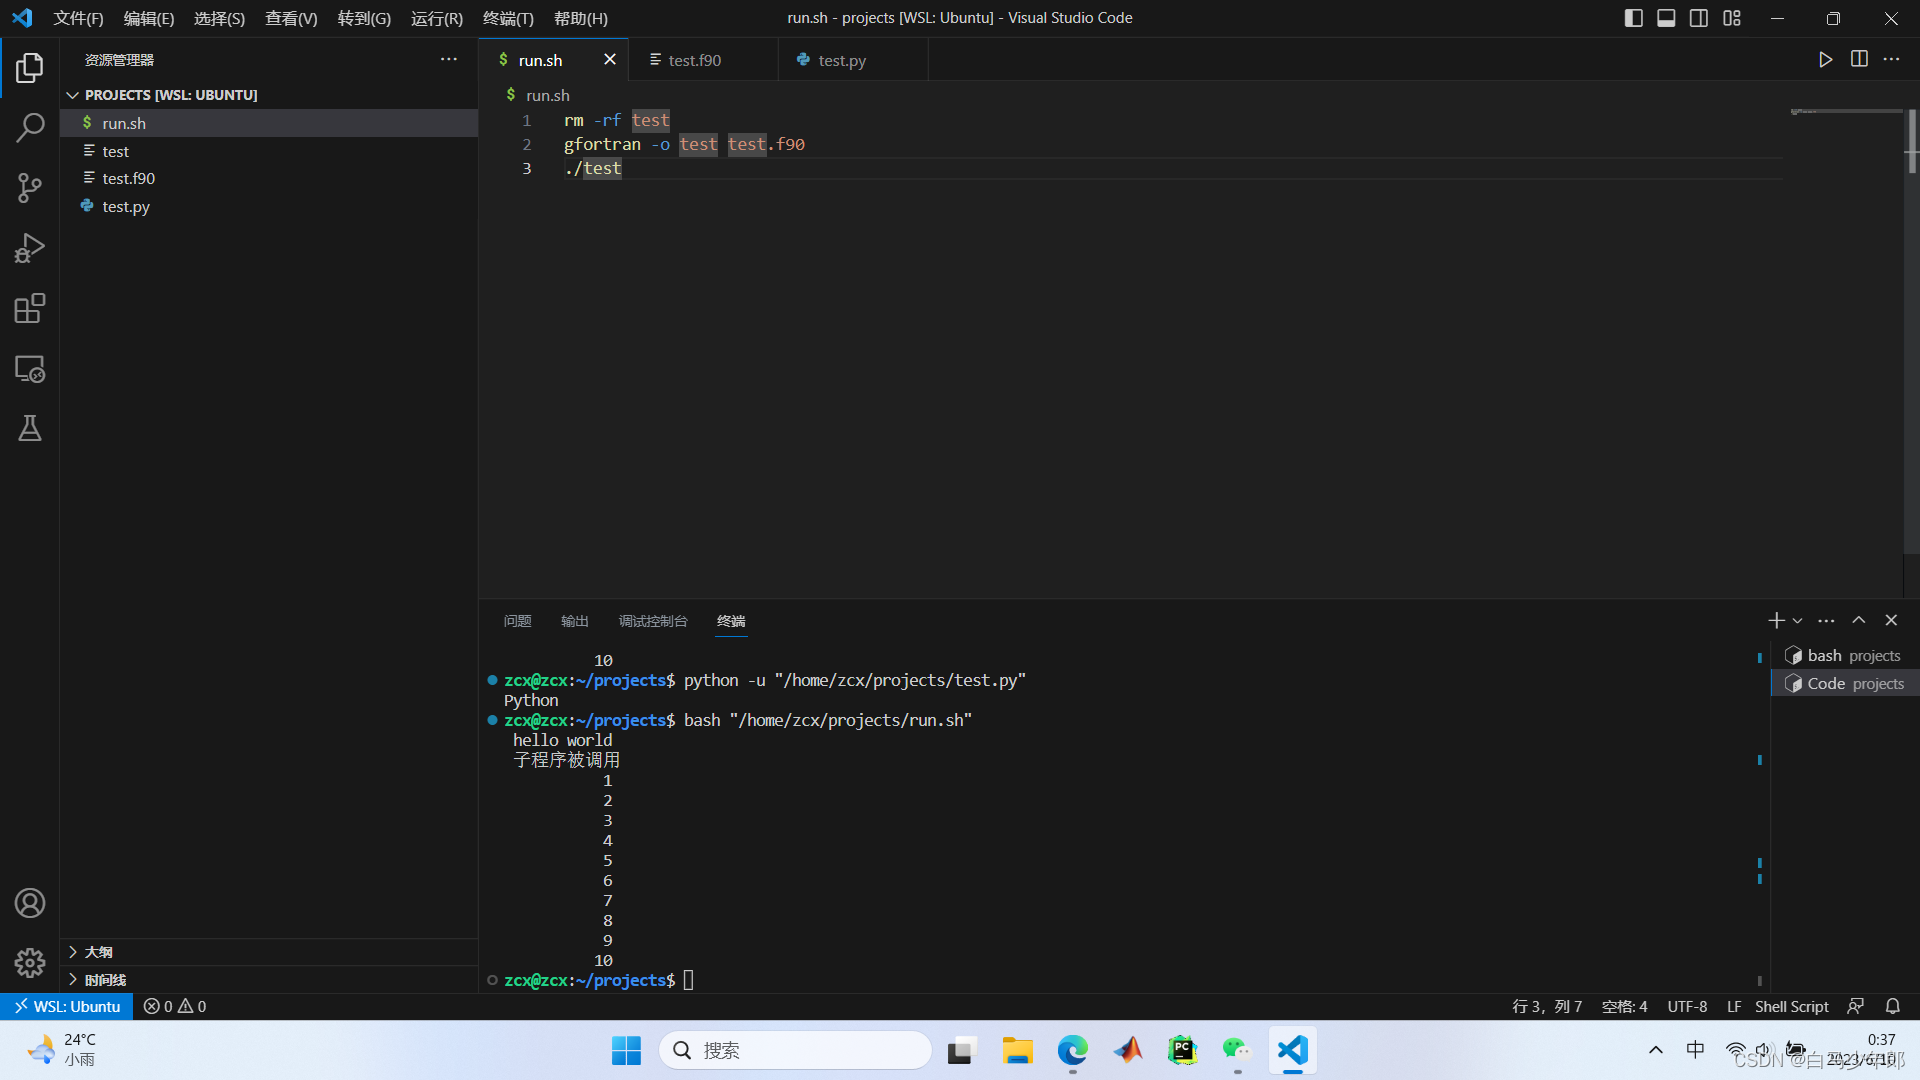This screenshot has width=1920, height=1080.
Task: Open the Extensions view
Action: (30, 308)
